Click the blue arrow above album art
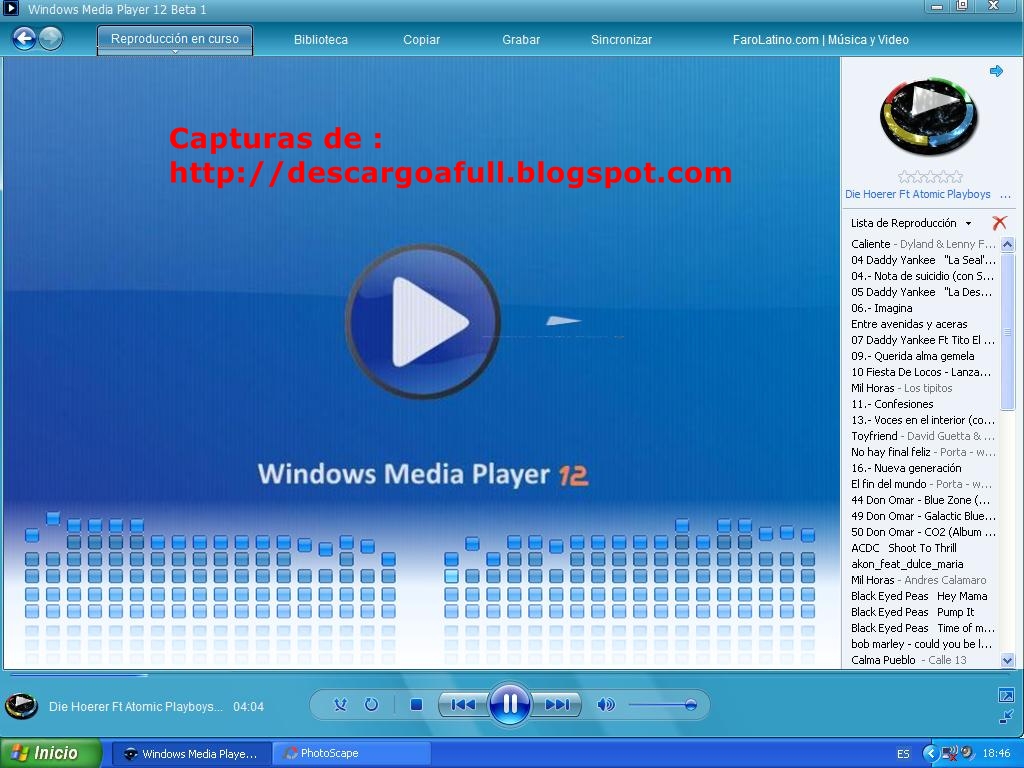 996,71
